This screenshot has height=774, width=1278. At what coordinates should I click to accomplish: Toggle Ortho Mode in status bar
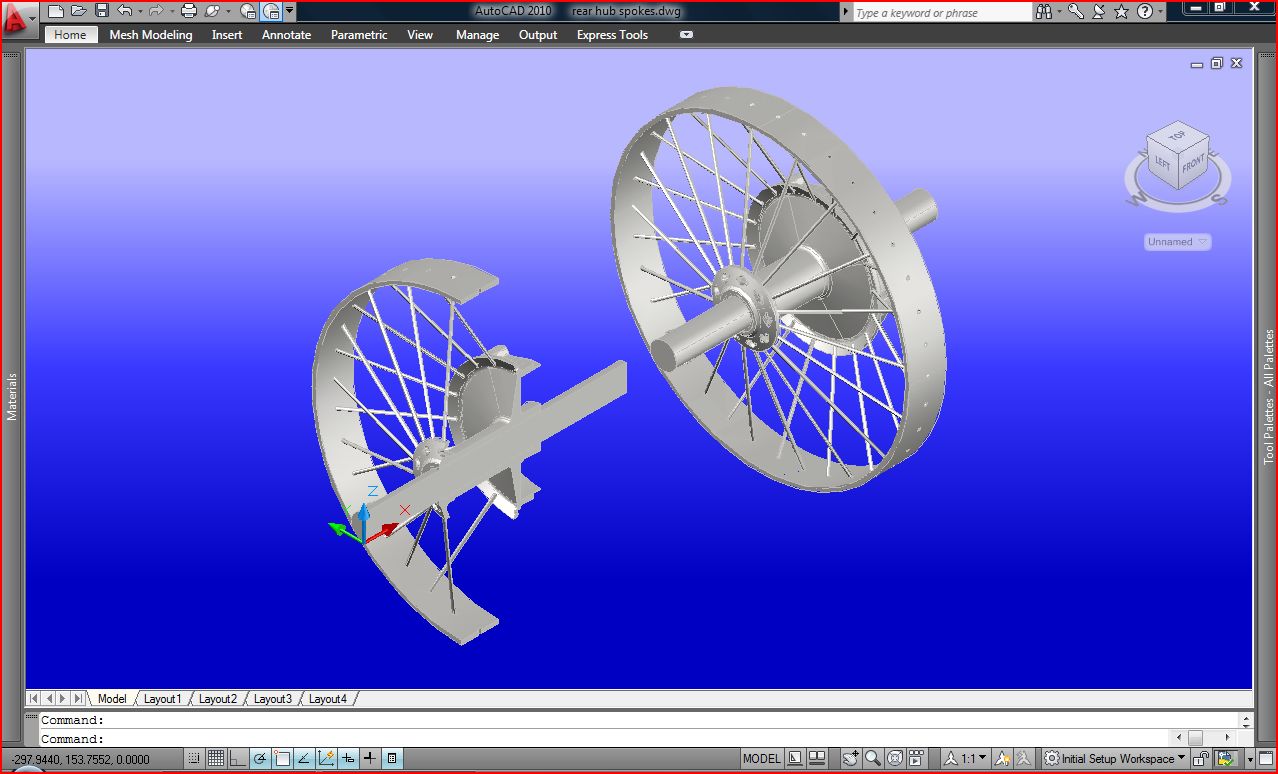(x=237, y=759)
